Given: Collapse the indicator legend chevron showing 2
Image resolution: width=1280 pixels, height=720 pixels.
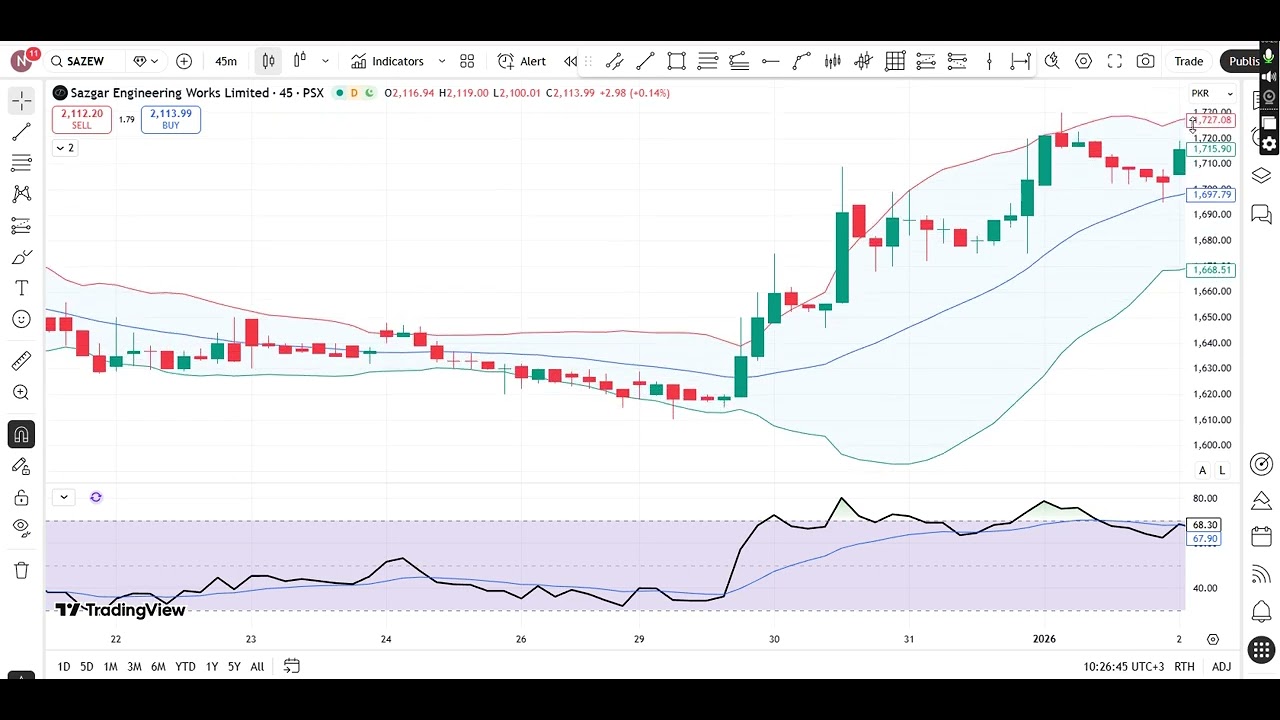Looking at the screenshot, I should (x=64, y=148).
